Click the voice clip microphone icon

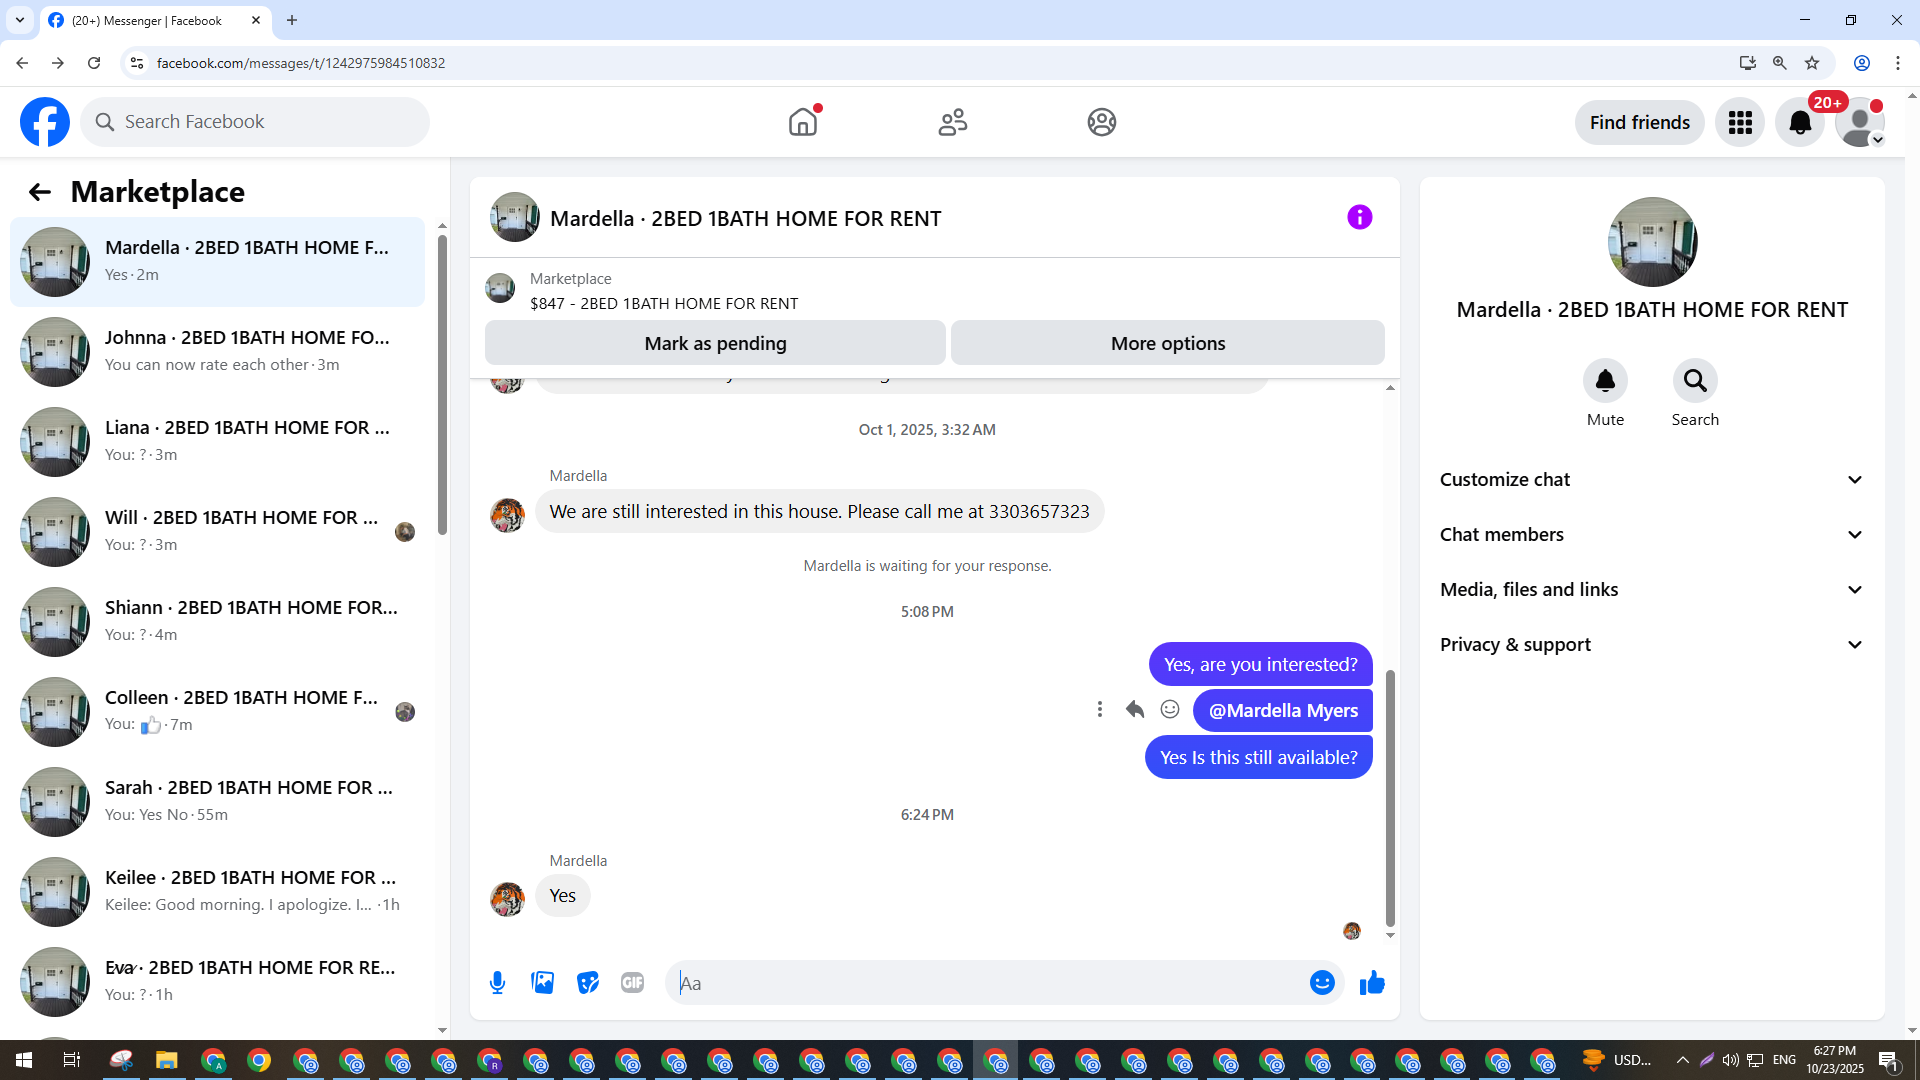pyautogui.click(x=497, y=983)
